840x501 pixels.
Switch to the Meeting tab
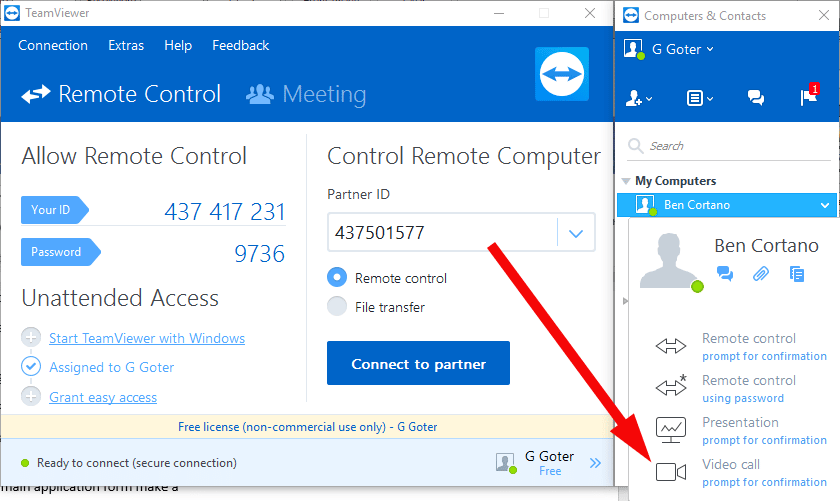click(x=306, y=94)
